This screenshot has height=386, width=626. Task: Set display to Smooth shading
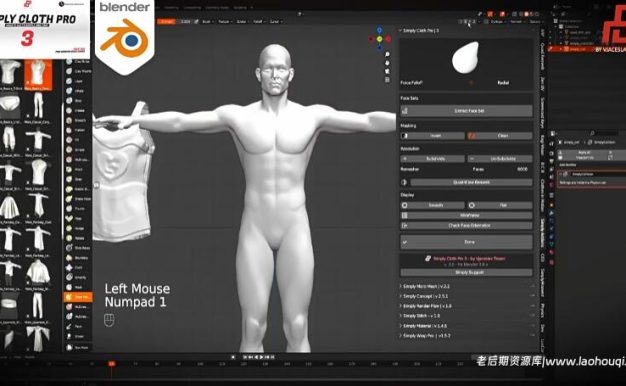tap(433, 205)
